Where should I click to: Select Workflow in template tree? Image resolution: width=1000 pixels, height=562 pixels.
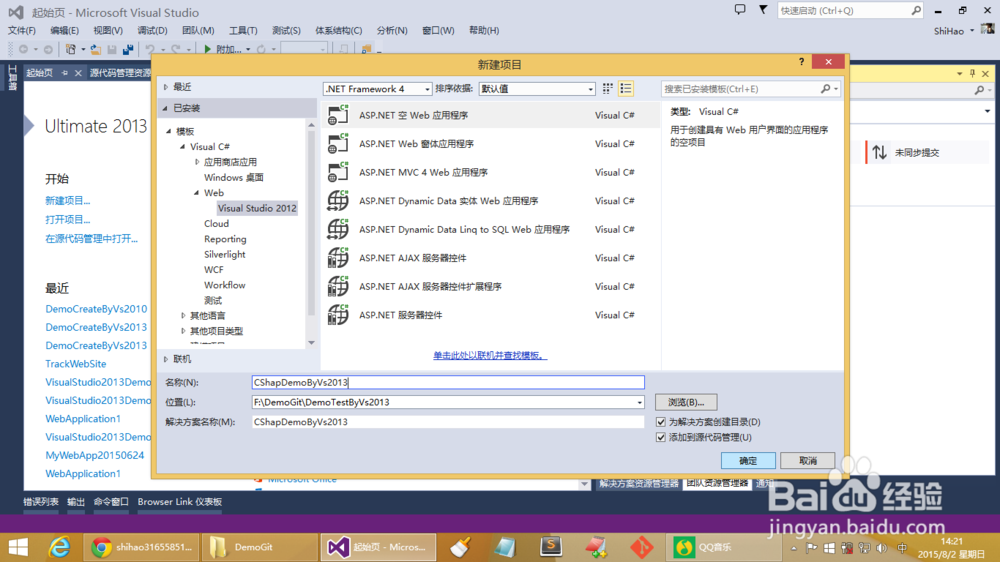pos(224,285)
